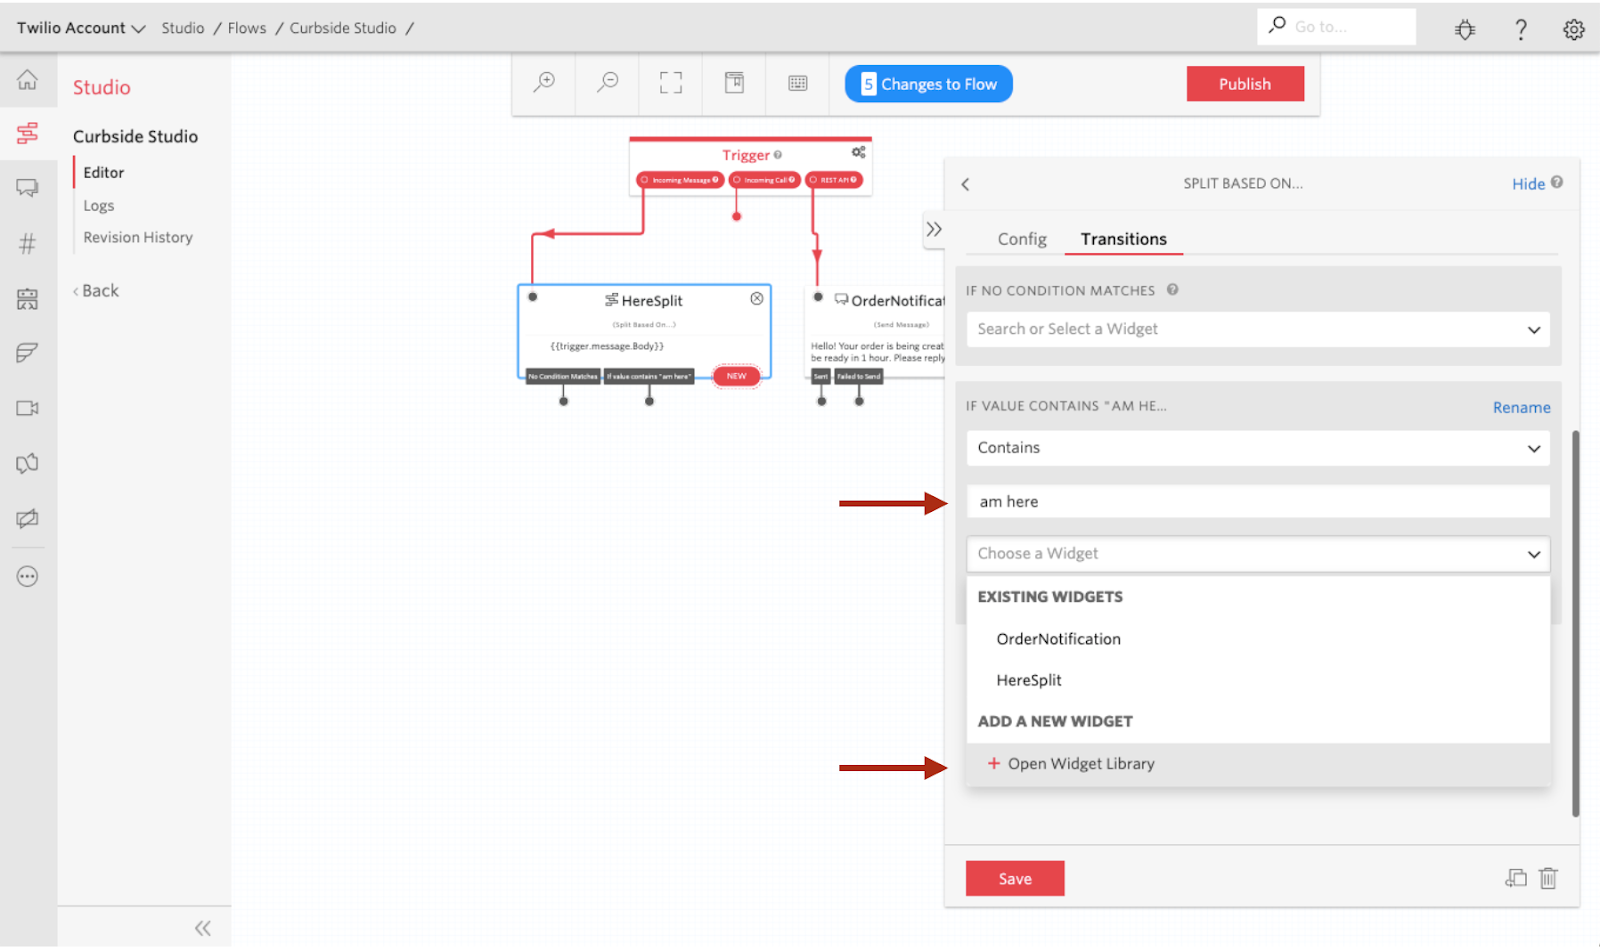Click the Sent transition on OrderNotification widget
Screen dimensions: 1600x951
(x=821, y=376)
